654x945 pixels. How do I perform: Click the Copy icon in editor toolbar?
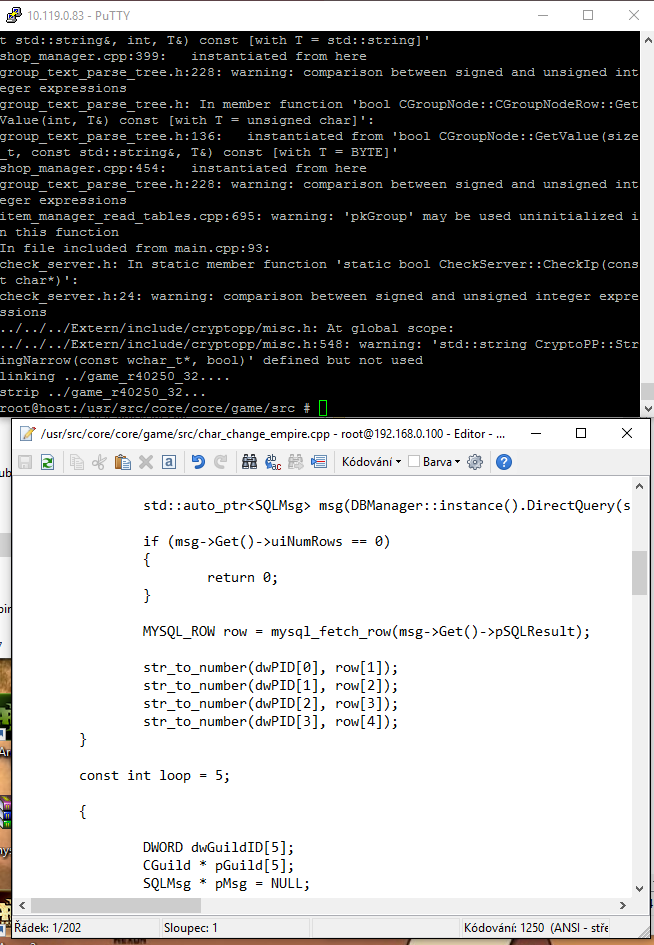click(77, 462)
